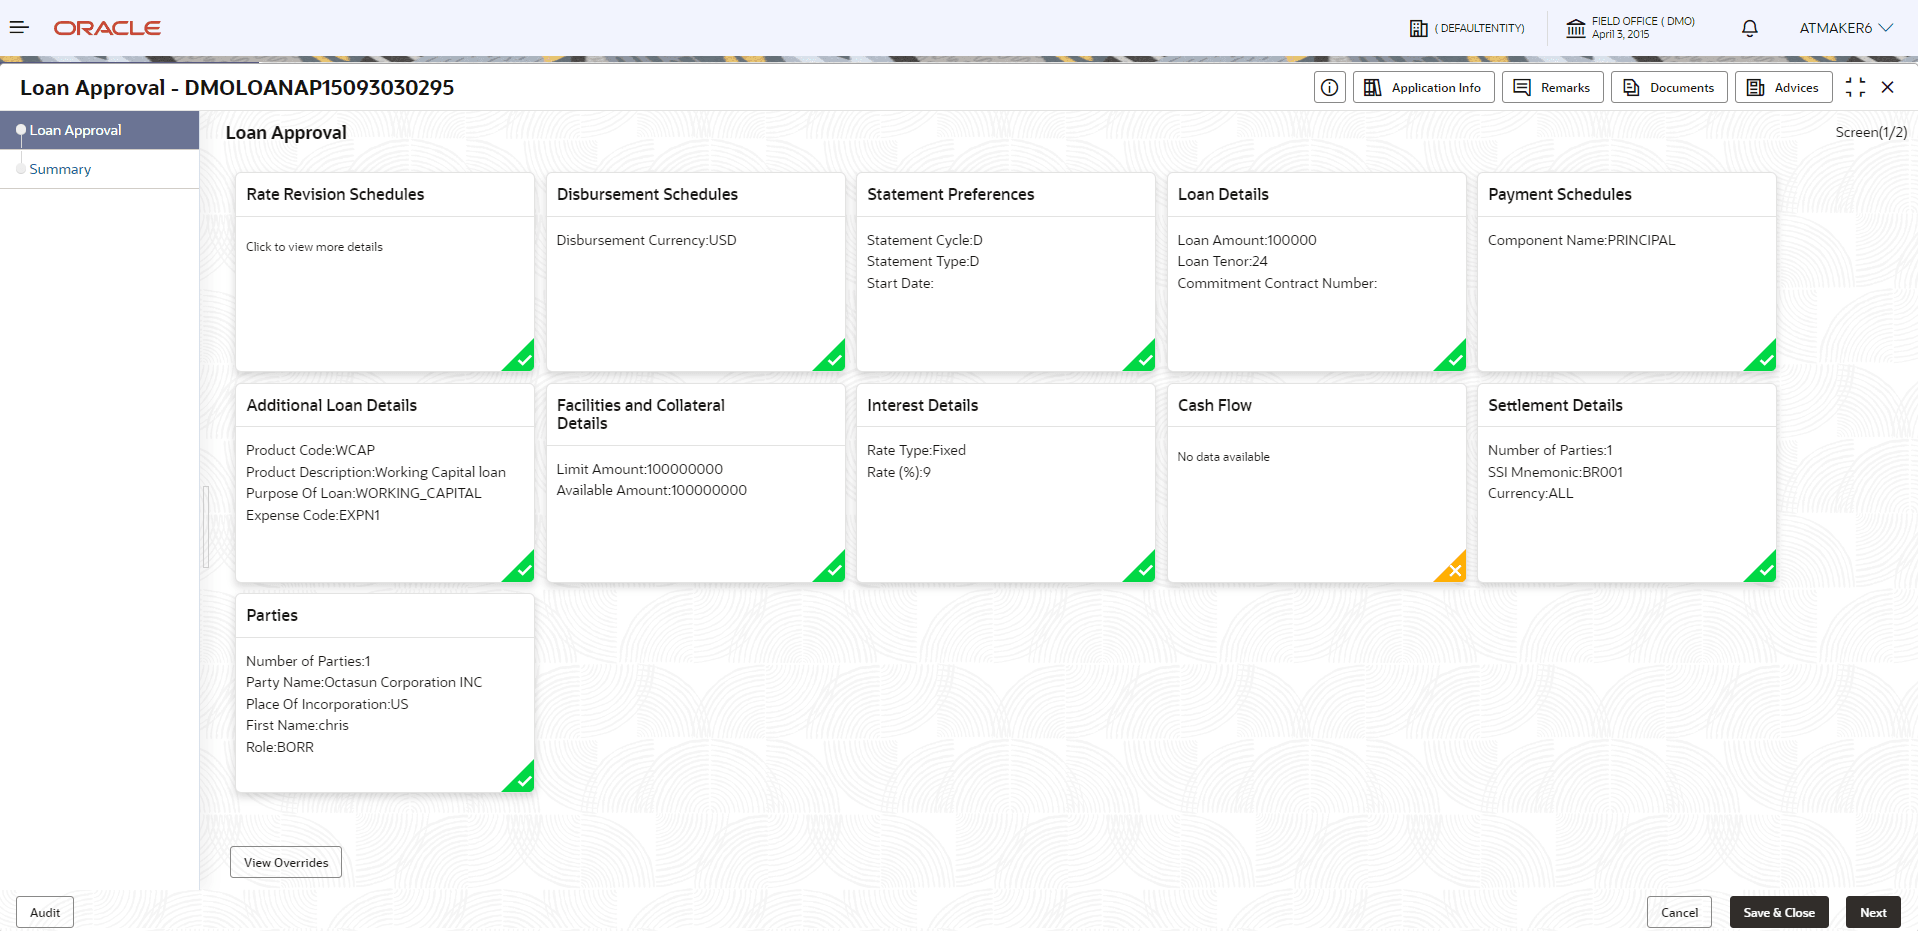Image resolution: width=1918 pixels, height=931 pixels.
Task: Open the Documents panel
Action: [x=1668, y=87]
